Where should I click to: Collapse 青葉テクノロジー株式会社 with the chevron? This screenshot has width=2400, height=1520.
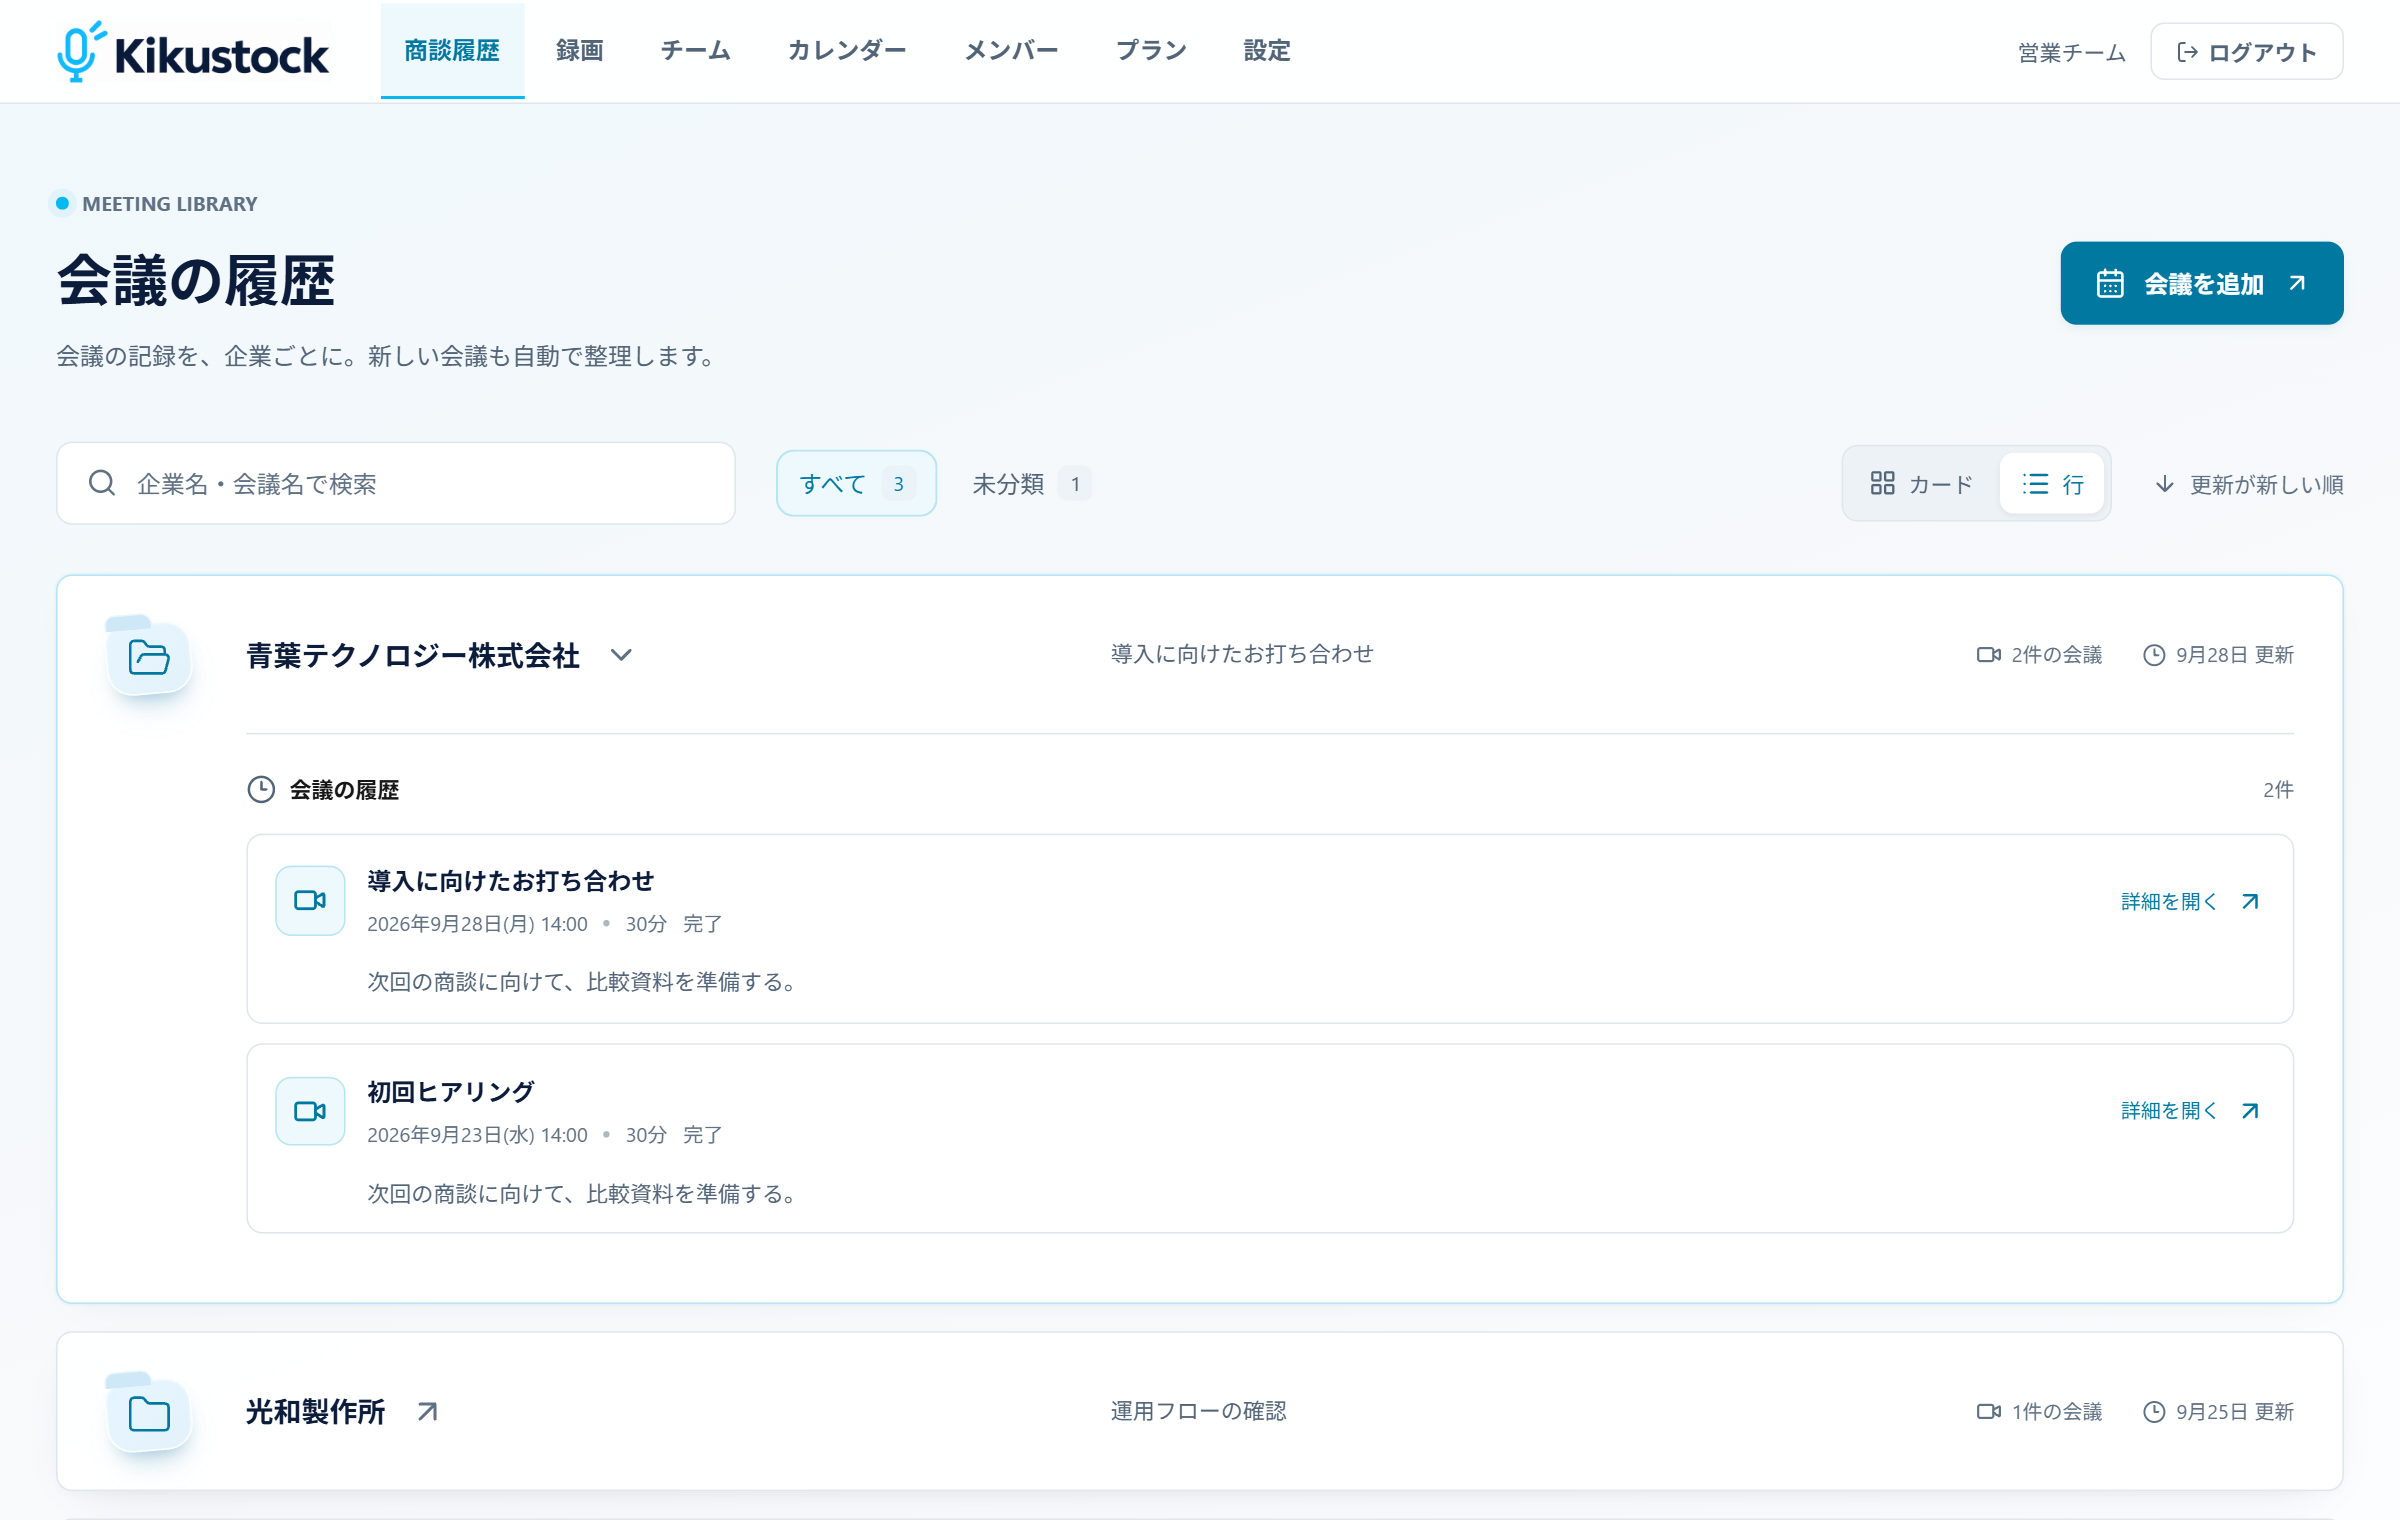click(621, 654)
